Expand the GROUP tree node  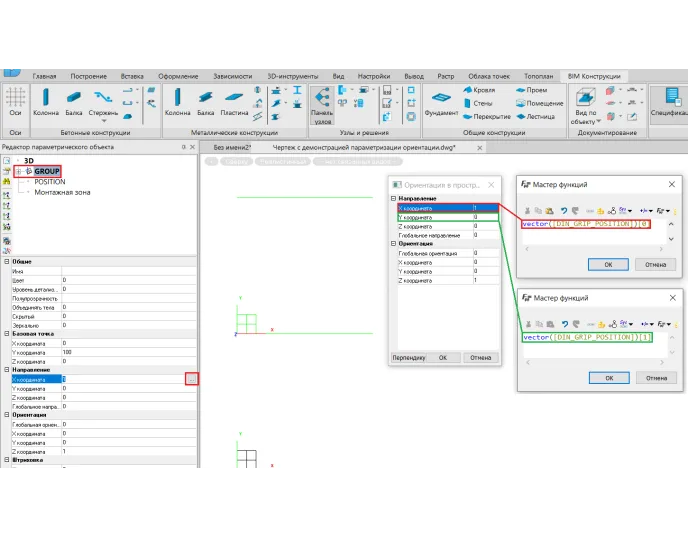click(19, 171)
